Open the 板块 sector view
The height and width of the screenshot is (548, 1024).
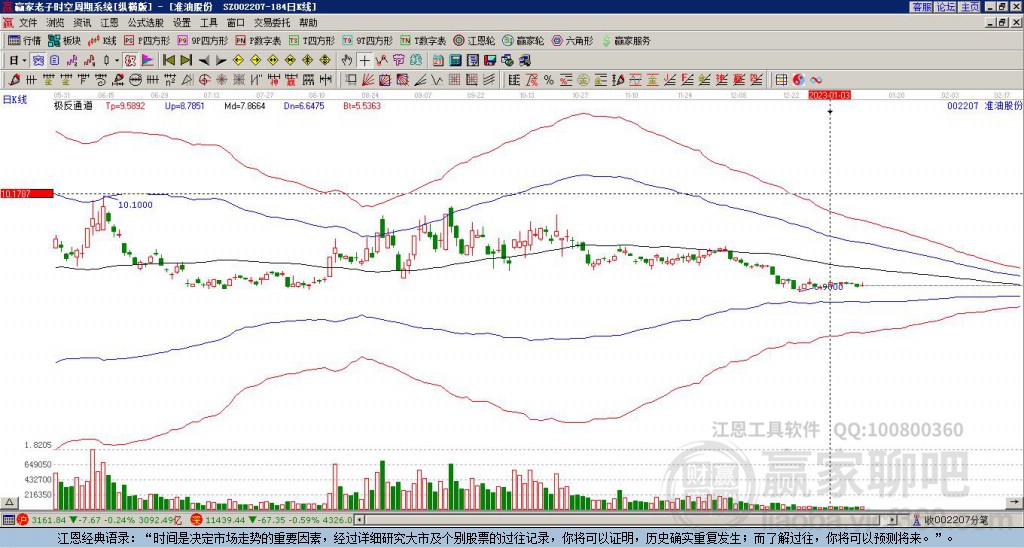[x=65, y=41]
